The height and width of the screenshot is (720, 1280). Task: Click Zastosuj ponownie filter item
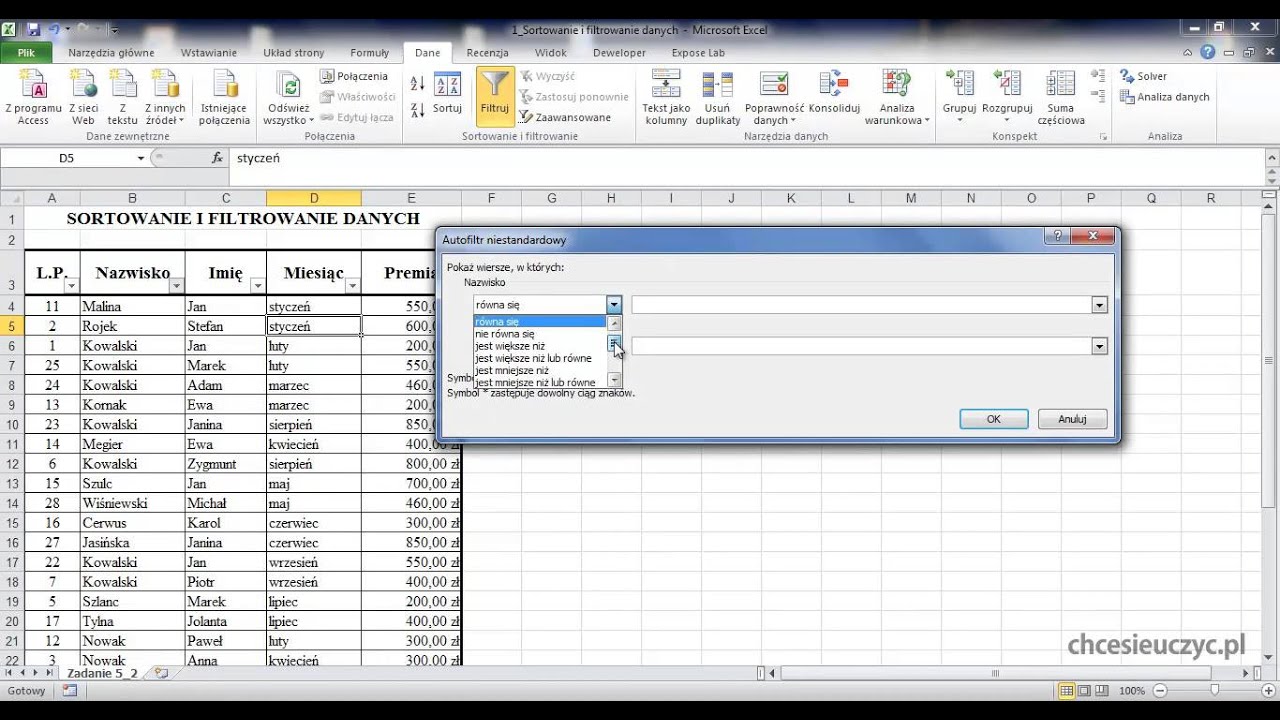574,97
